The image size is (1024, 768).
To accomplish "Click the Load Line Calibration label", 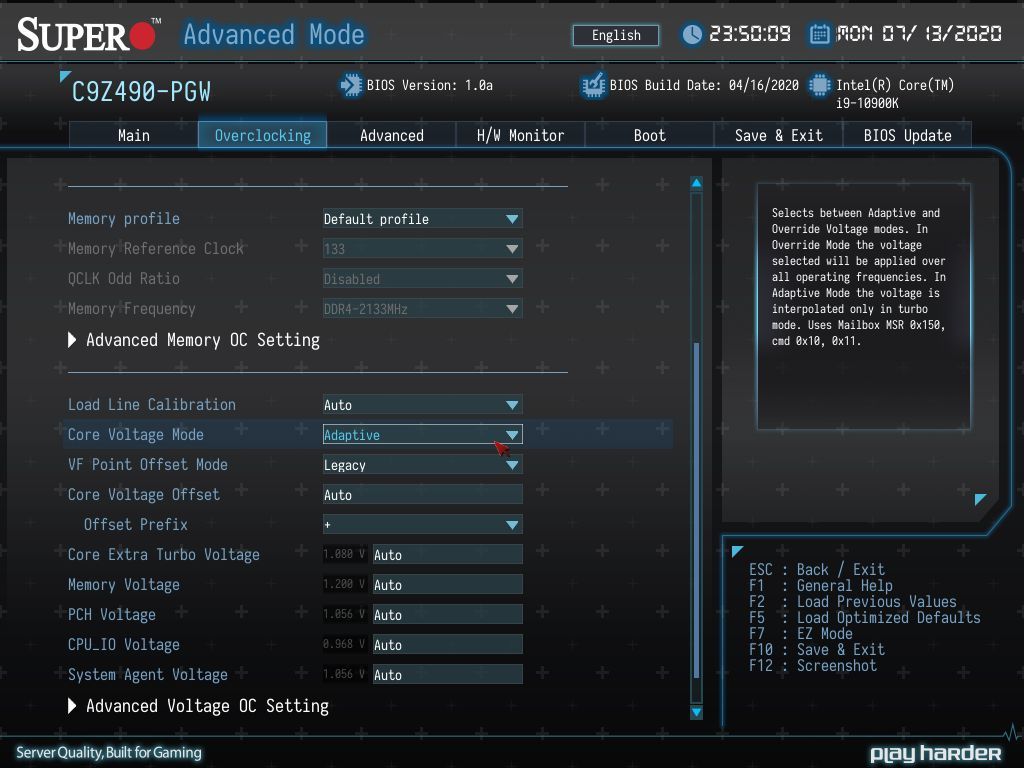I will pos(152,405).
